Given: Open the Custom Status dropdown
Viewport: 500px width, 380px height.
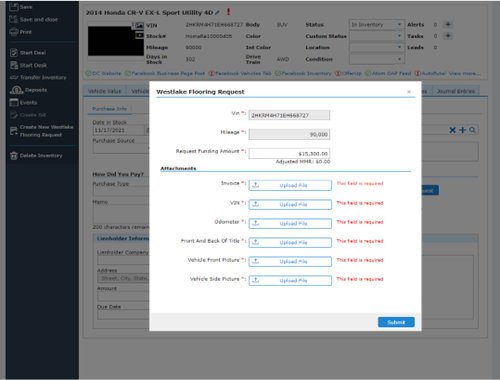Looking at the screenshot, I should click(377, 36).
